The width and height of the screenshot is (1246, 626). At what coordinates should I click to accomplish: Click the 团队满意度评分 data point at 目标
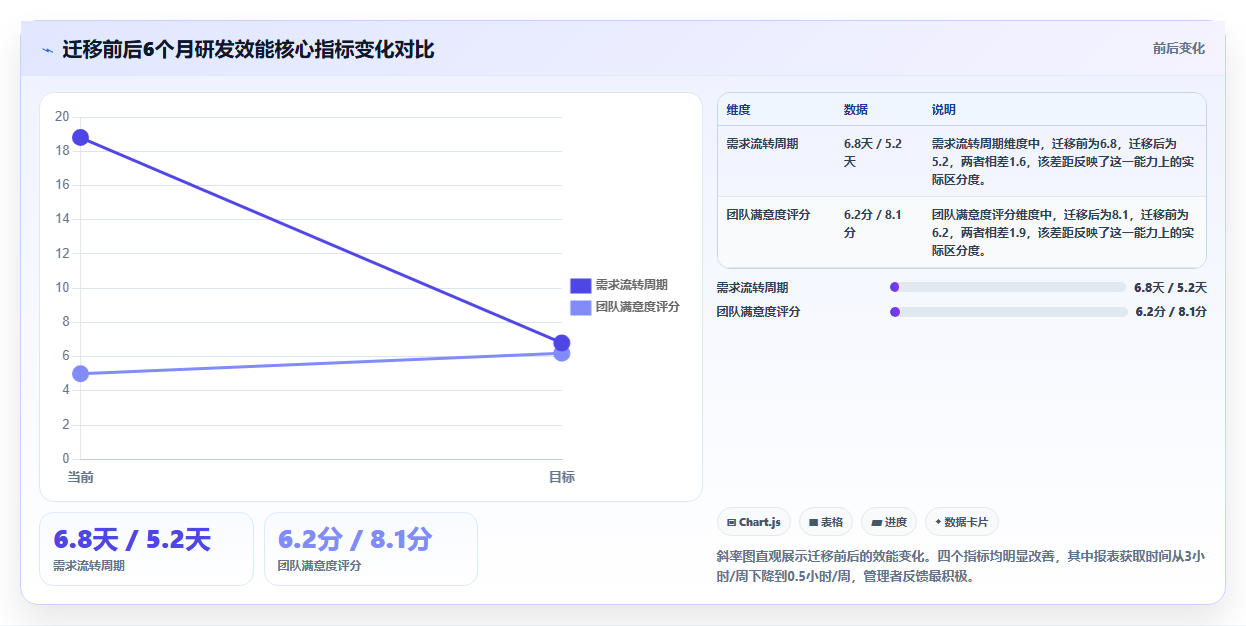[x=562, y=353]
